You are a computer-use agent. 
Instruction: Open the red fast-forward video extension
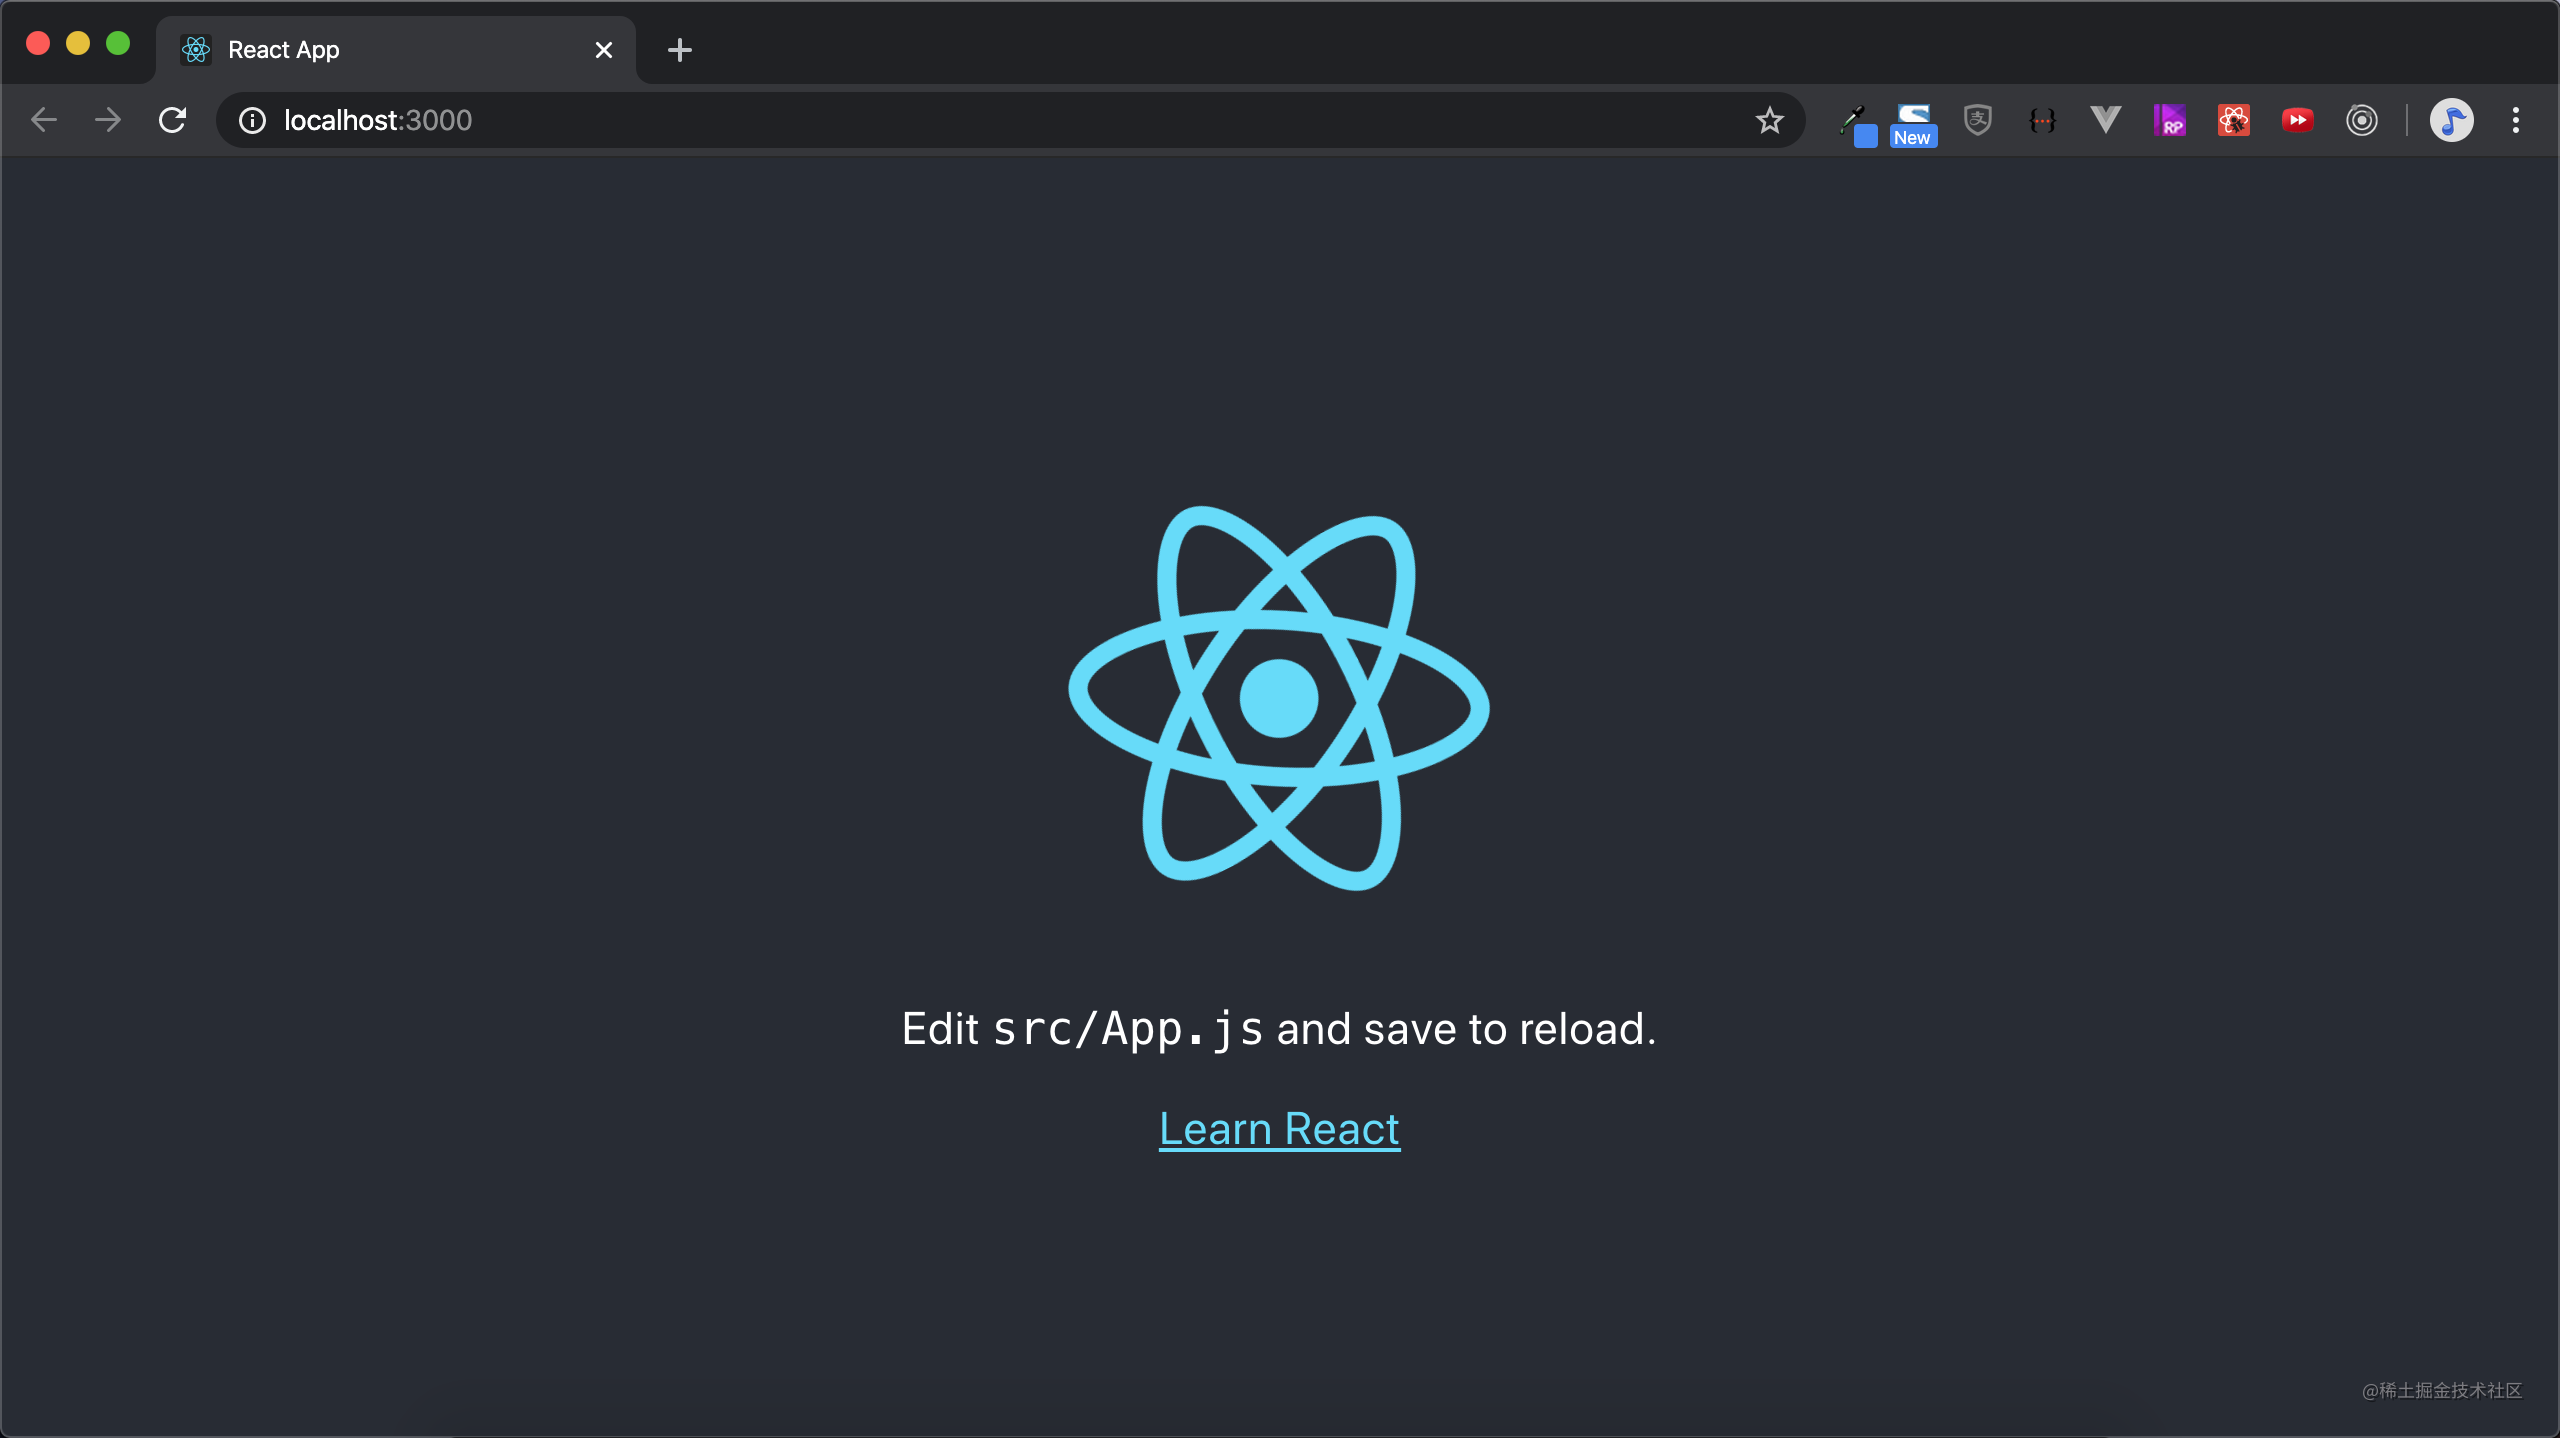pyautogui.click(x=2298, y=120)
